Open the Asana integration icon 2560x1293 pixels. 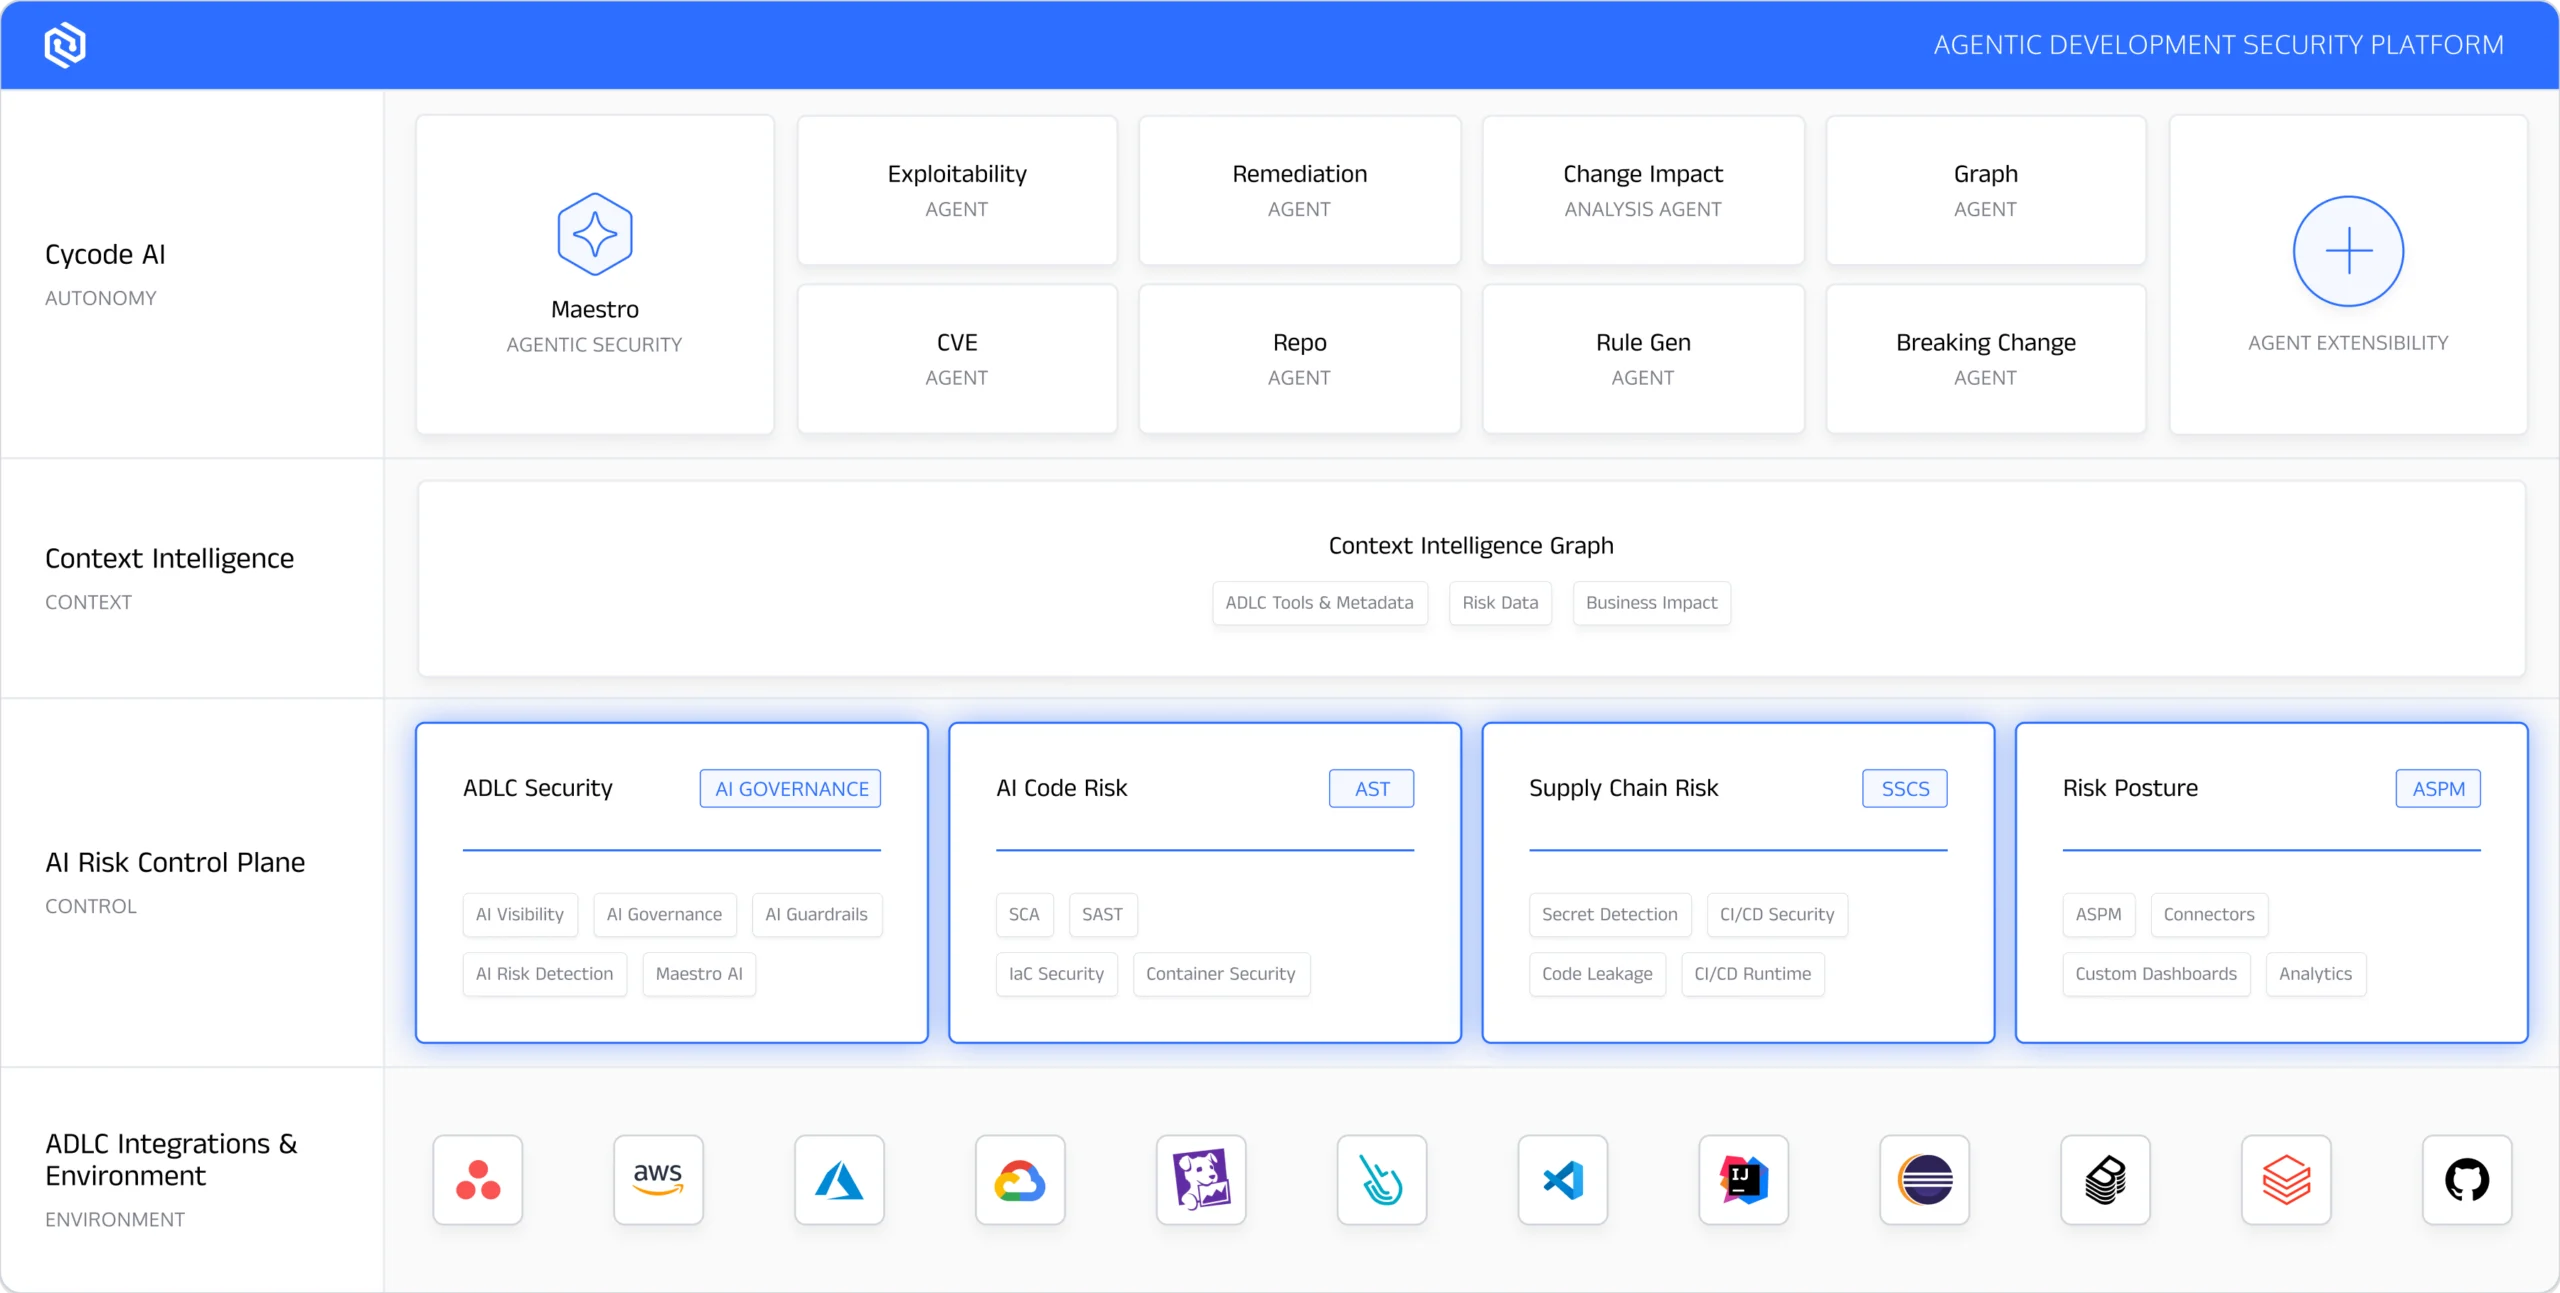click(x=478, y=1180)
